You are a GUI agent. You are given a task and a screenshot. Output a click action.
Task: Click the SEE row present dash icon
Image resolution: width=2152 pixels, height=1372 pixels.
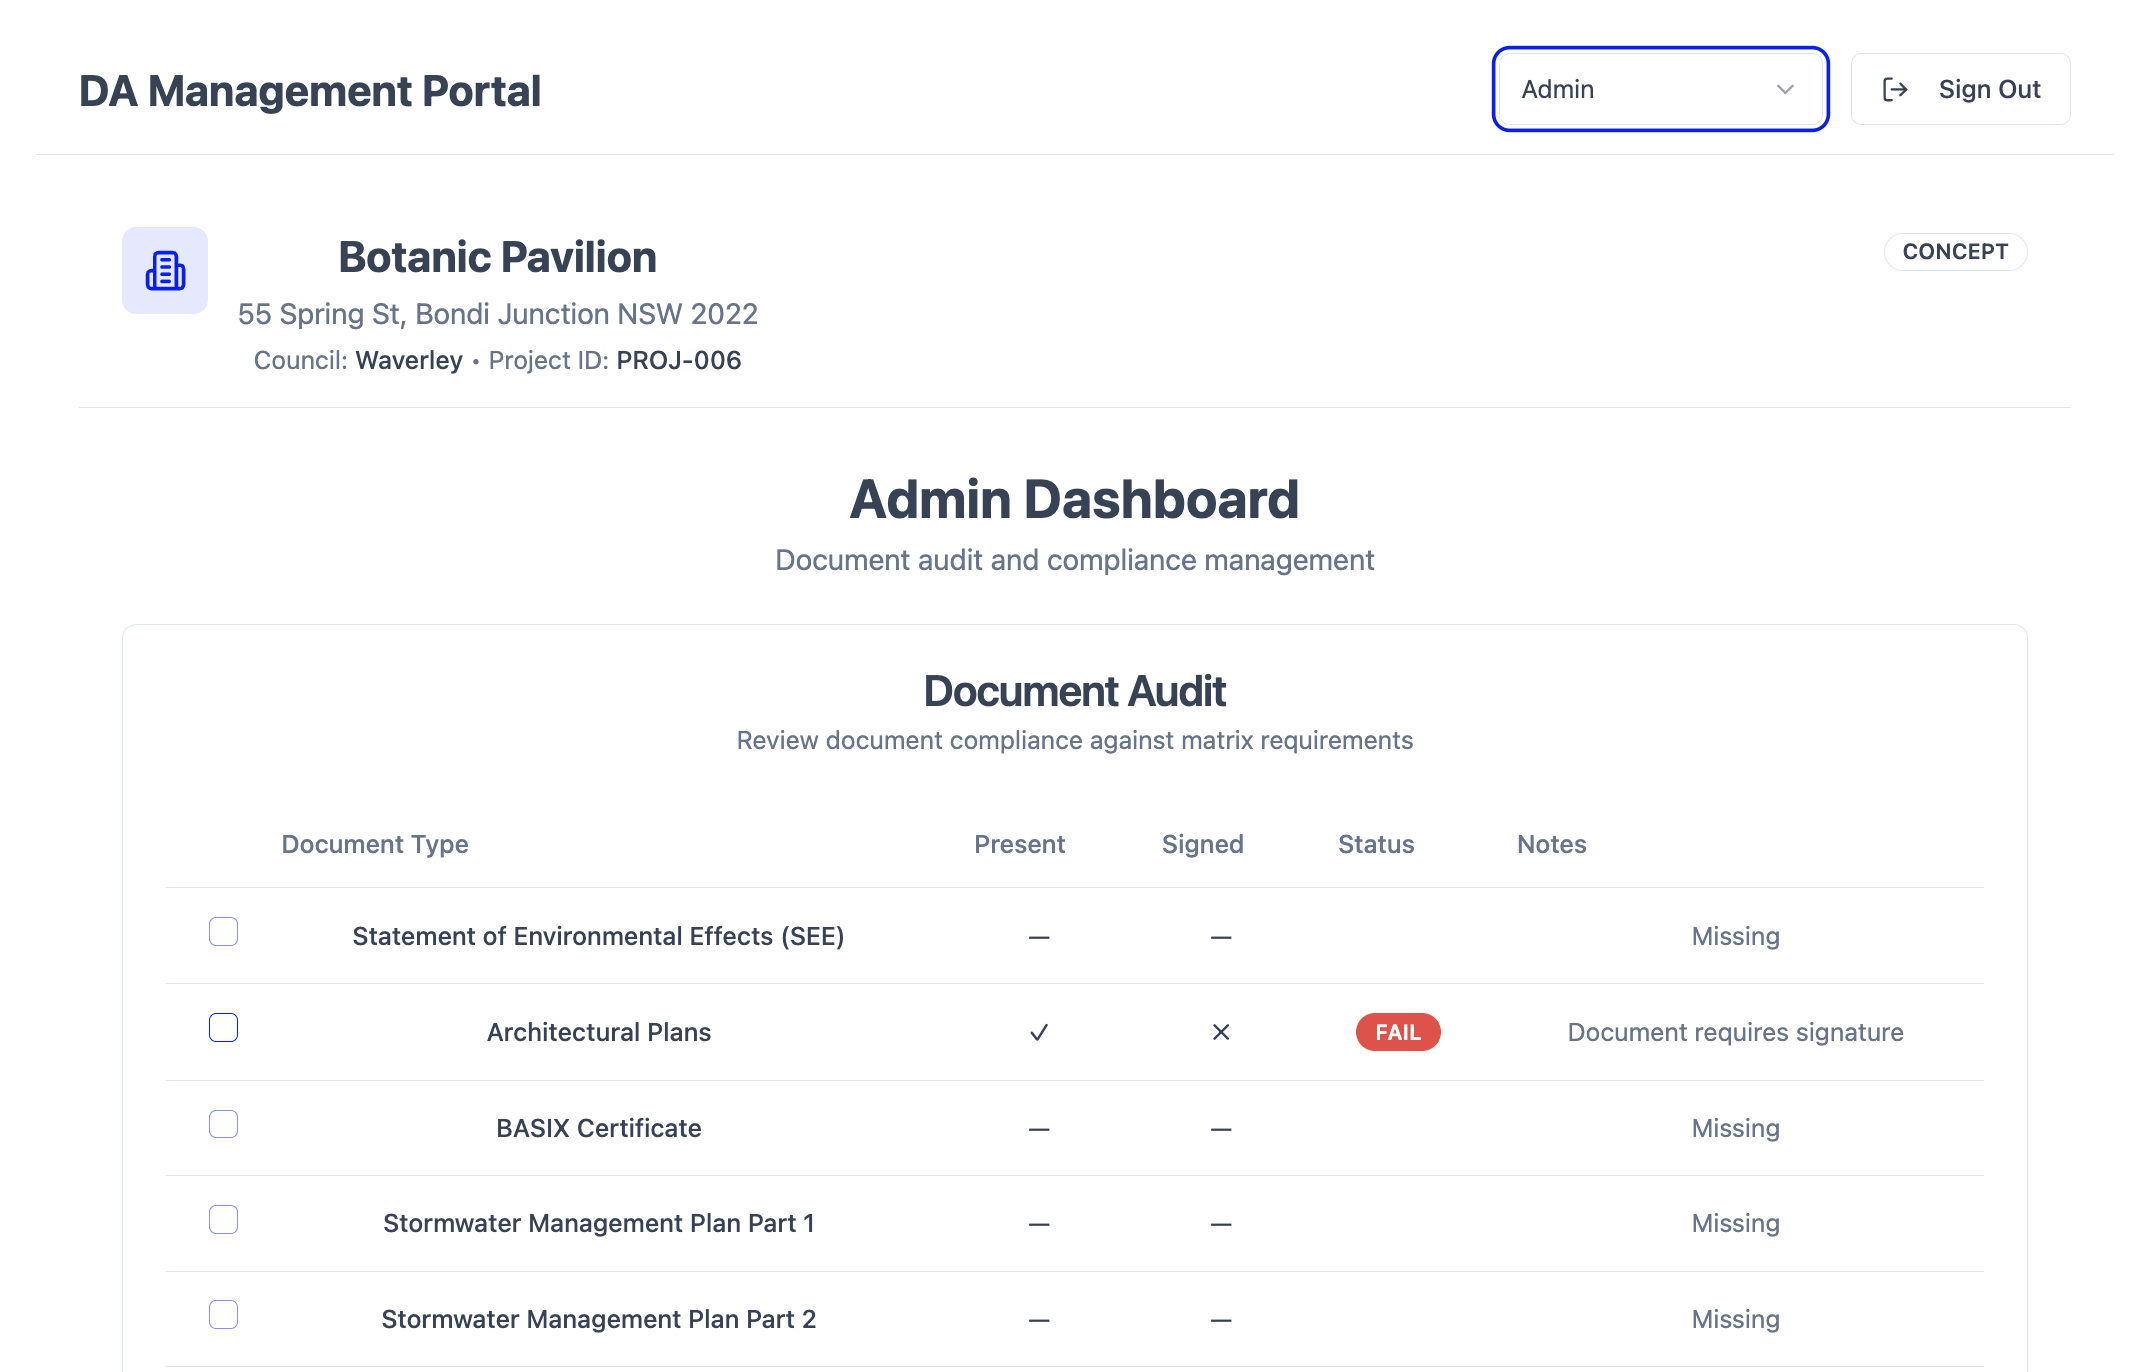(1039, 937)
